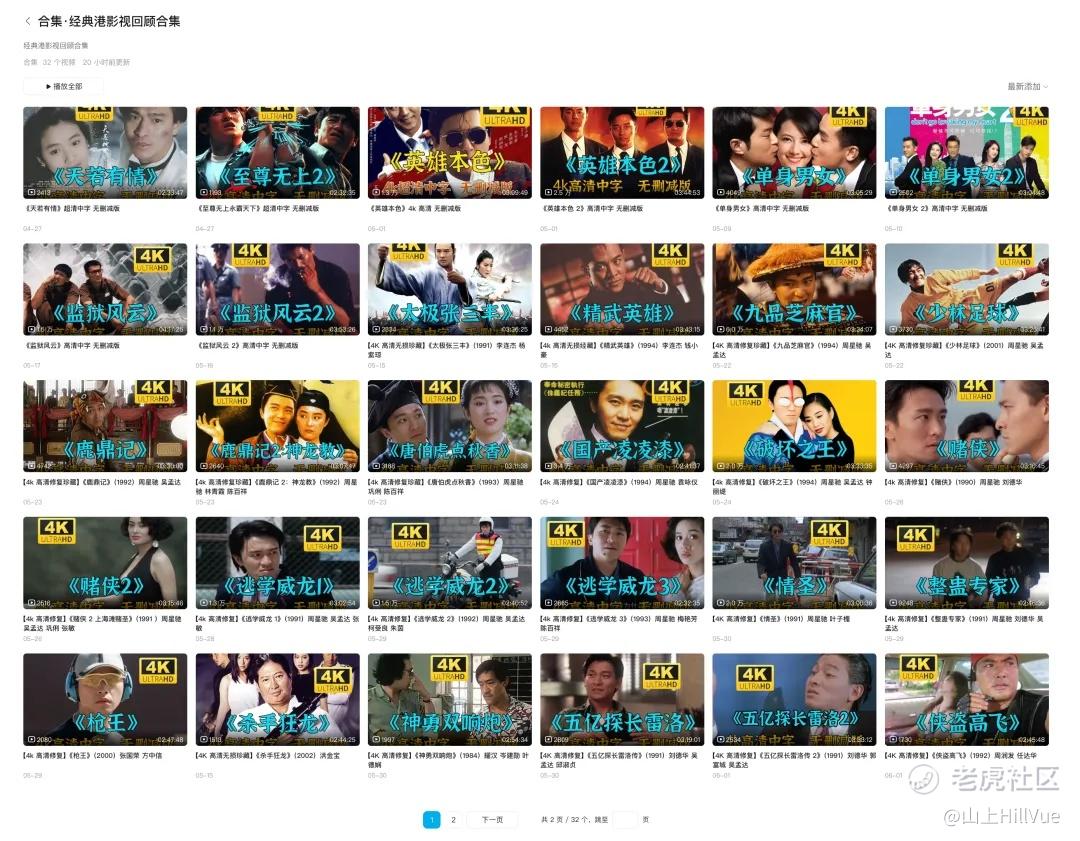Select pagination page 1
This screenshot has width=1080, height=841.
[431, 820]
